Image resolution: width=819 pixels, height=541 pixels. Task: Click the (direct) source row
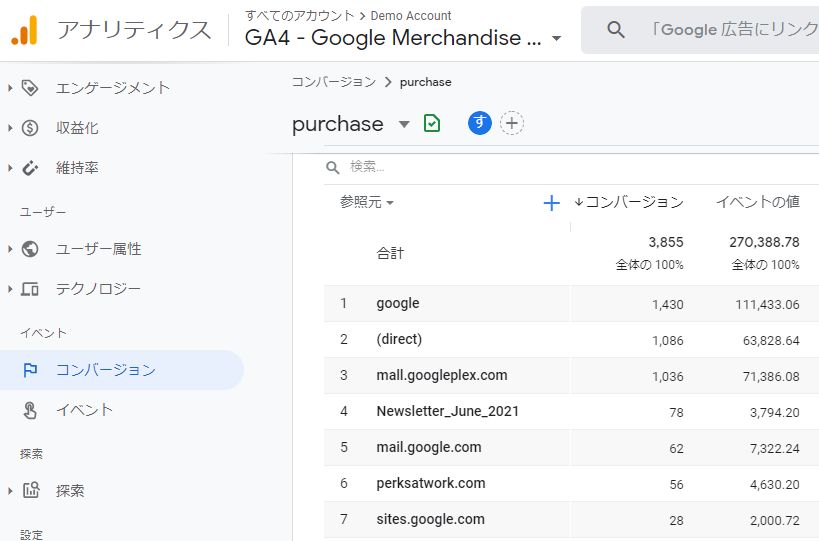[571, 339]
